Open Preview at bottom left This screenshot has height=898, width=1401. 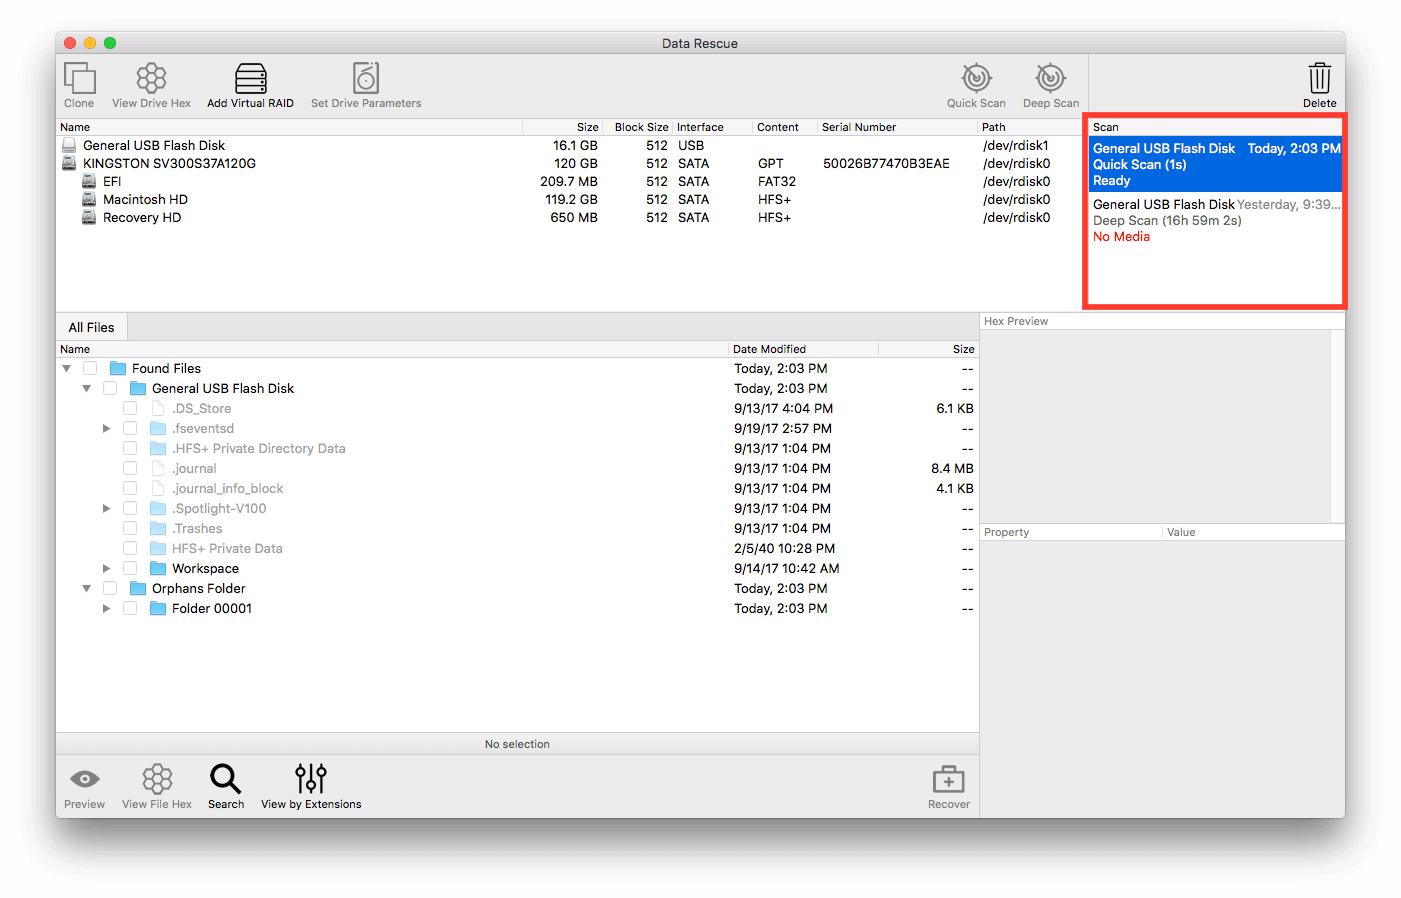[84, 784]
